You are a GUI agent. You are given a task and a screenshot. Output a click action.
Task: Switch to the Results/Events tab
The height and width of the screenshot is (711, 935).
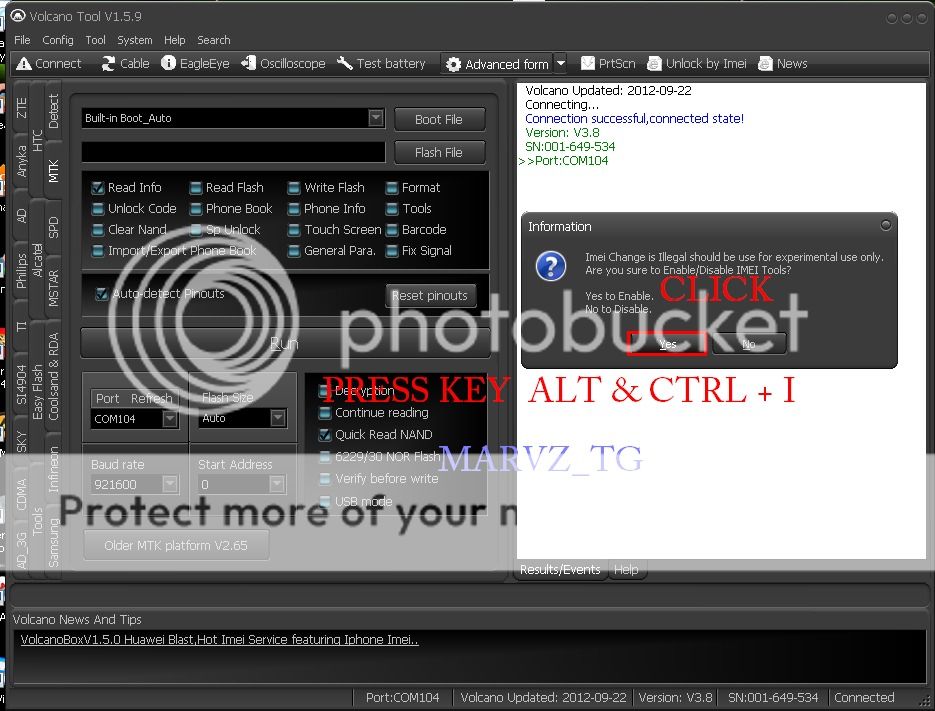(560, 570)
